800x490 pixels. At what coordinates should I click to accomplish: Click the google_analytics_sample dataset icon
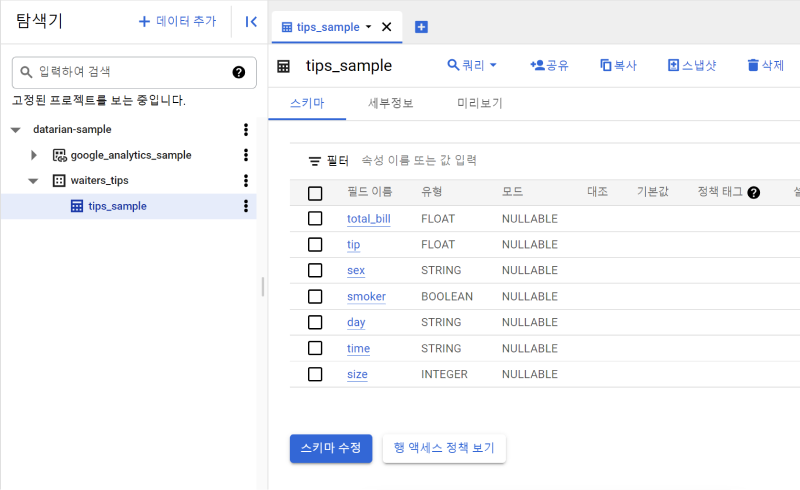tap(59, 155)
